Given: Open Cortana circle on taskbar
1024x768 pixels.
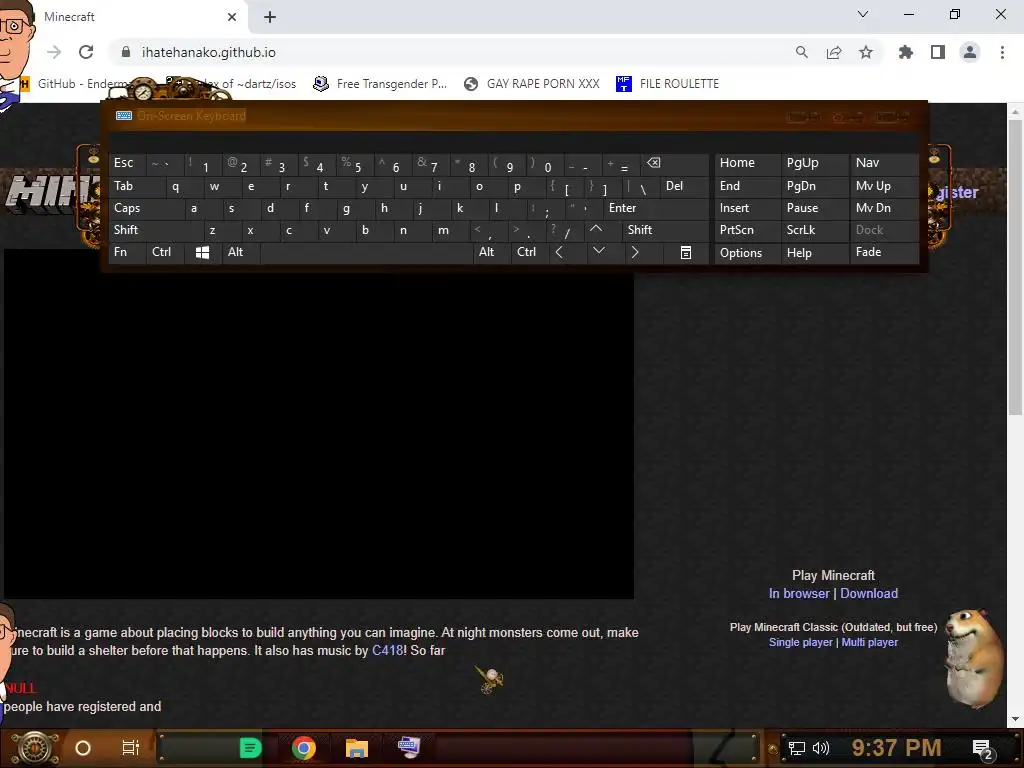Looking at the screenshot, I should [x=83, y=748].
